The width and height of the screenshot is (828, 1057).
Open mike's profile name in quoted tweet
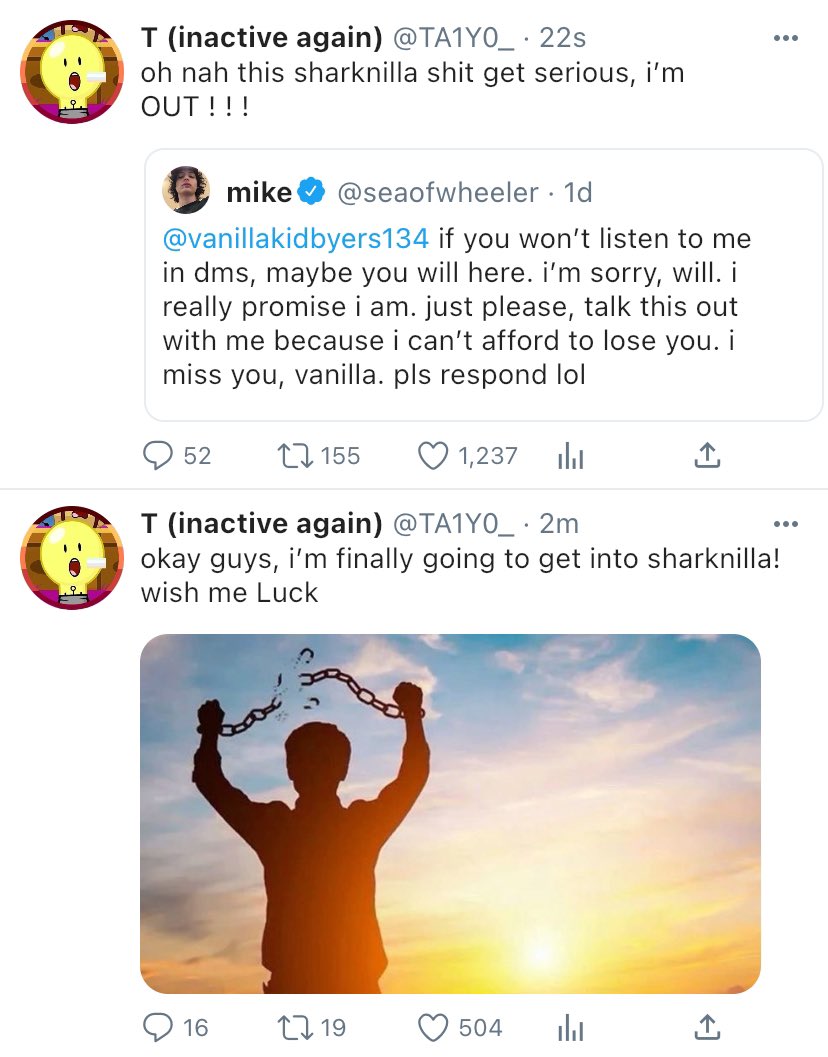coord(260,192)
